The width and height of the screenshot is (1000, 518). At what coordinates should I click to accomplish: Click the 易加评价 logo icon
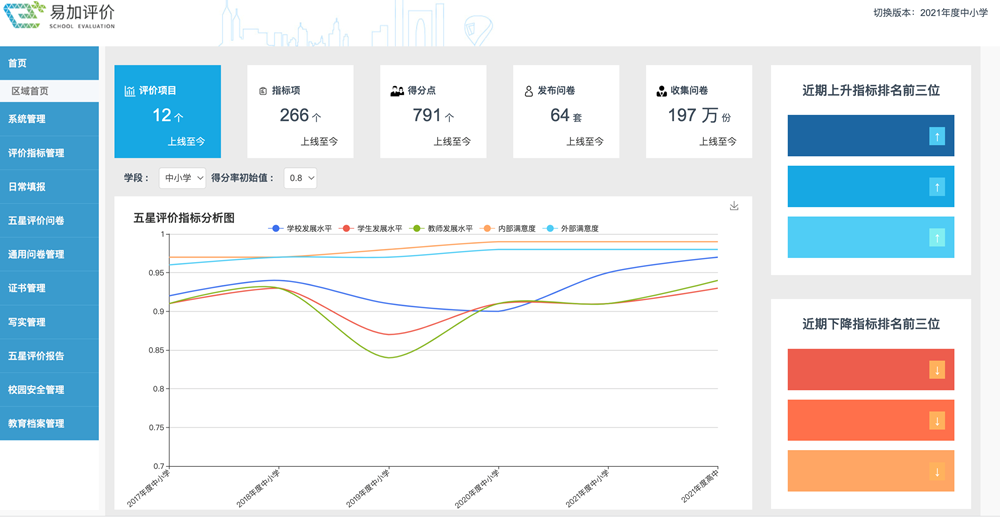(x=24, y=14)
